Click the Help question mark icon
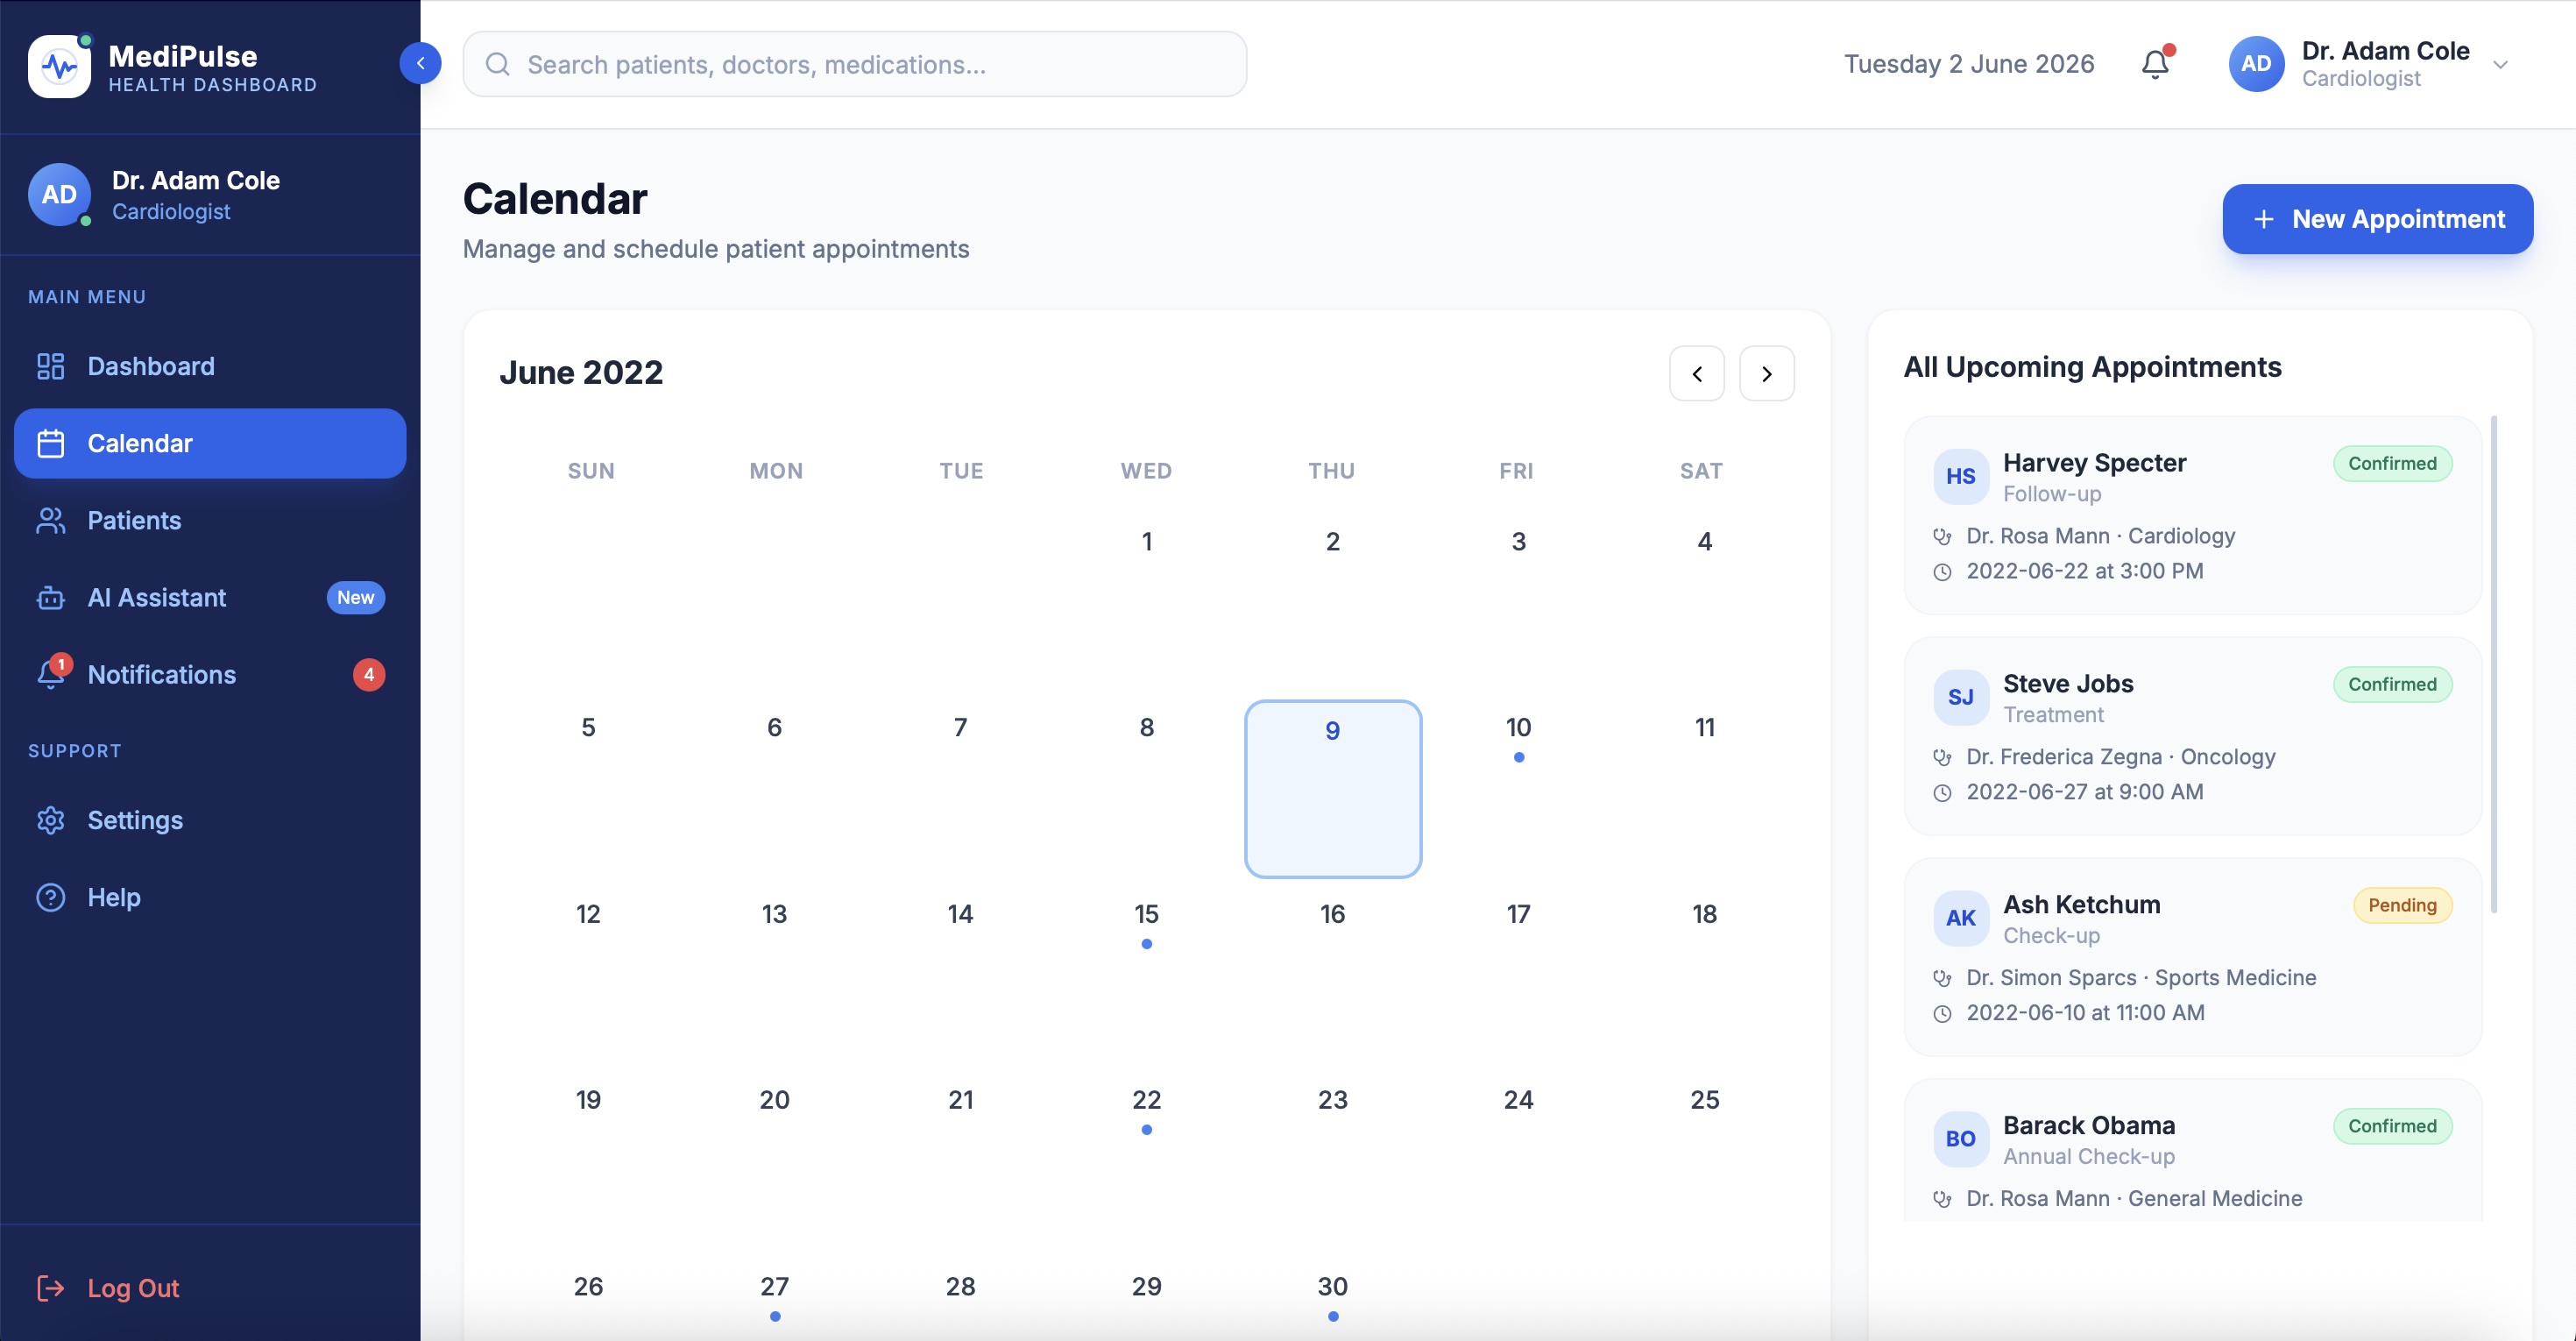 click(50, 897)
